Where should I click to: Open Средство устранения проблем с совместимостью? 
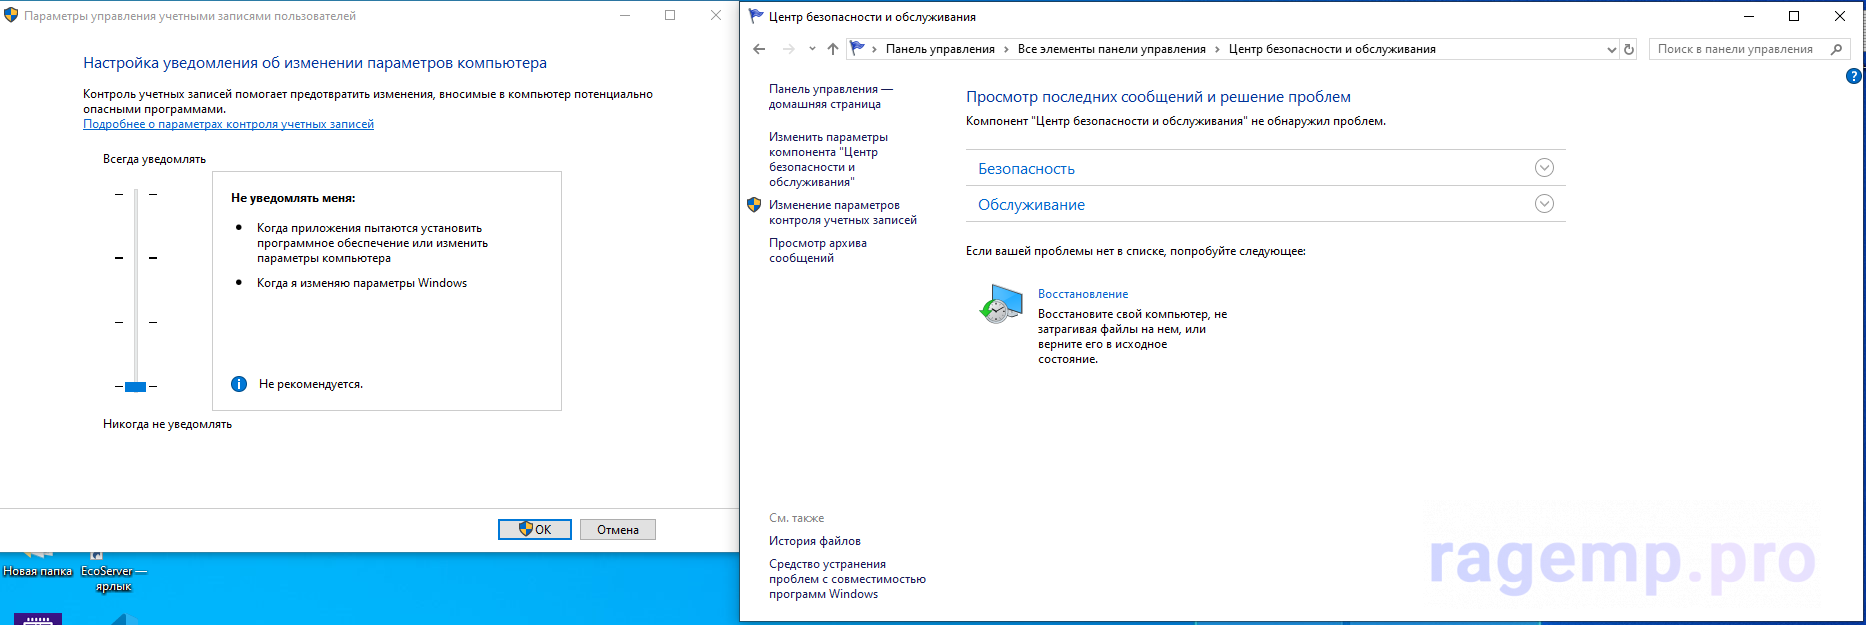[847, 579]
